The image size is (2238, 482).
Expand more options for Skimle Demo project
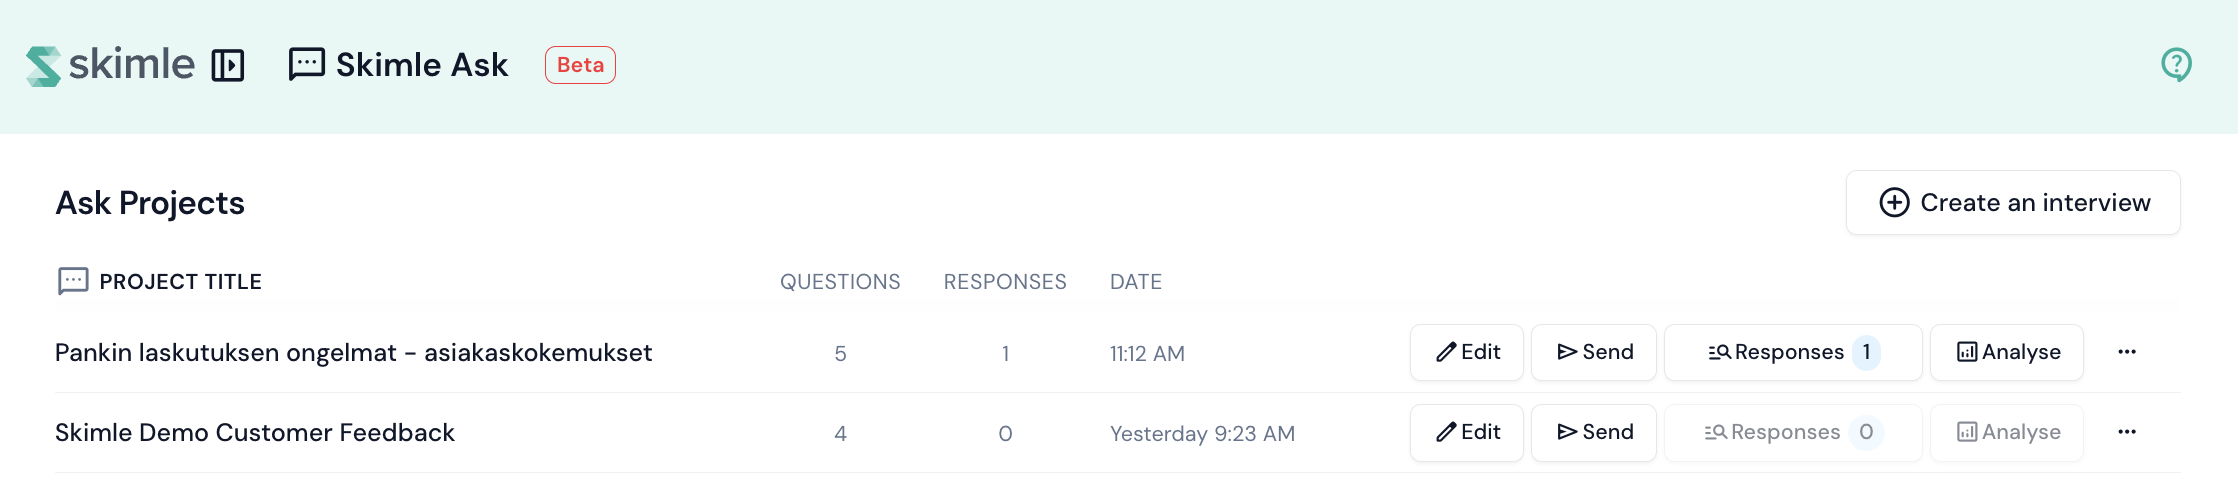[x=2127, y=433]
